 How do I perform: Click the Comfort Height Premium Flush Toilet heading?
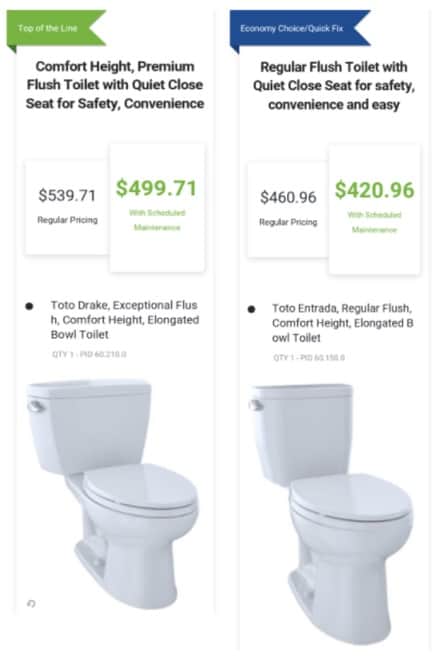(x=115, y=85)
